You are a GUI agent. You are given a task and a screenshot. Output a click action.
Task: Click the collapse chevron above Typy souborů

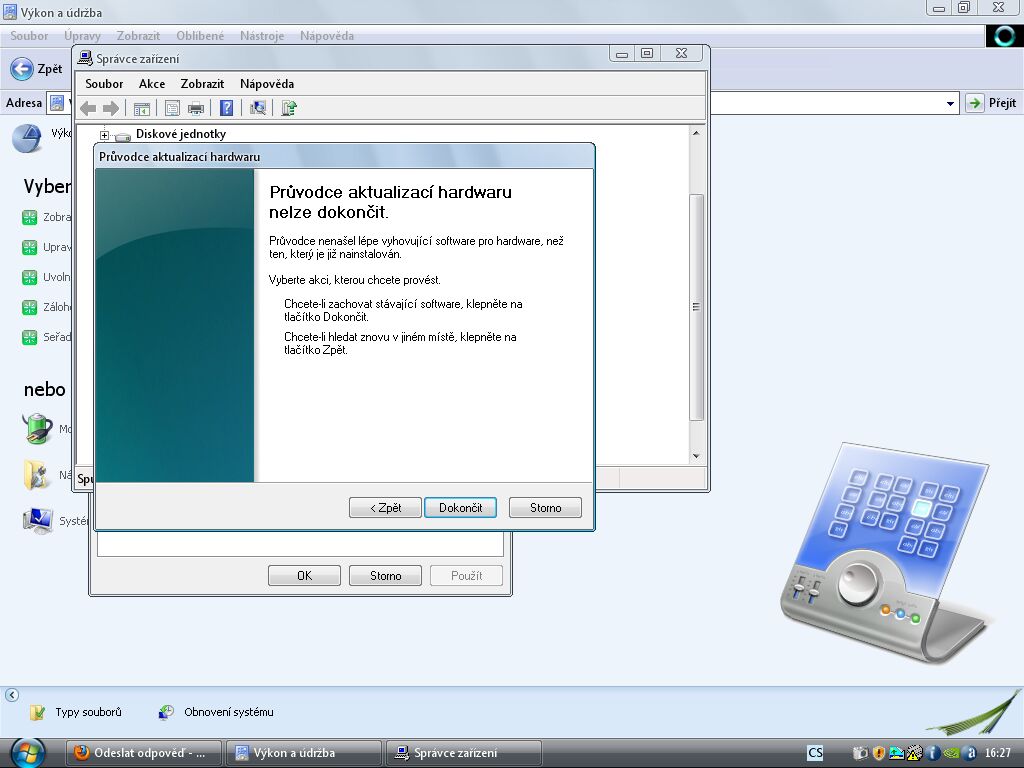(12, 695)
